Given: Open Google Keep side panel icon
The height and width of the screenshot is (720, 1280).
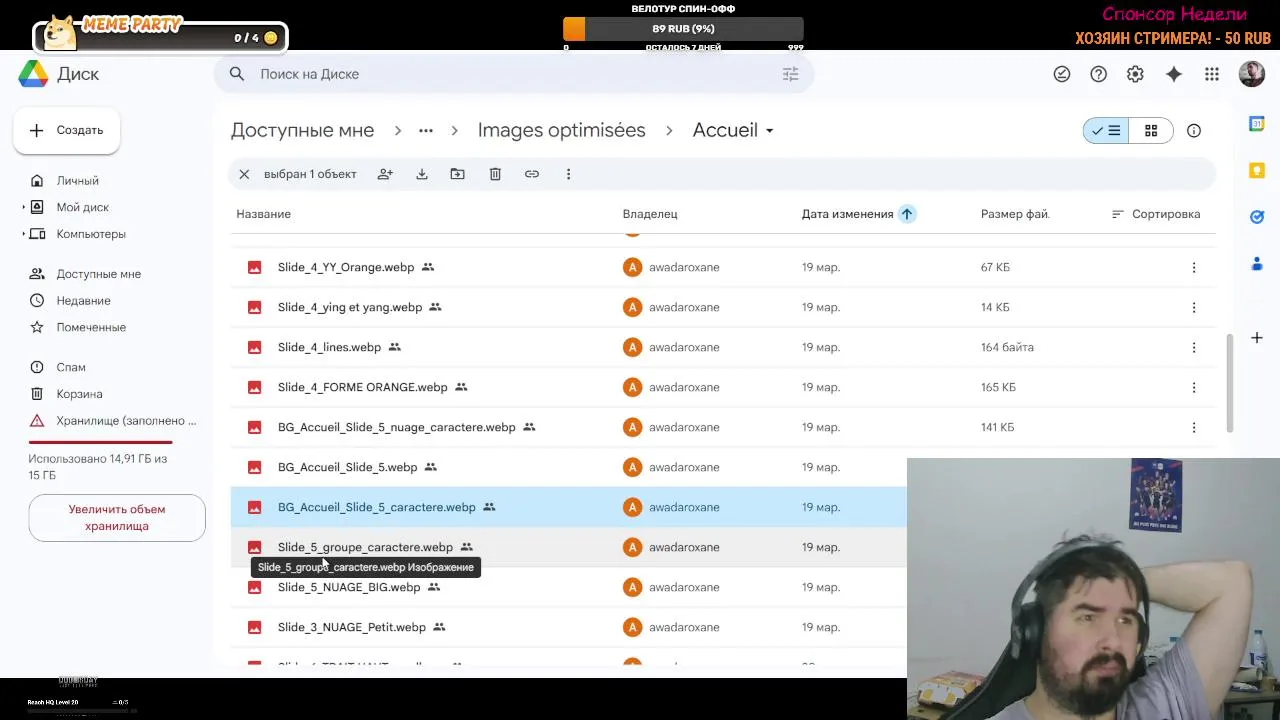Looking at the screenshot, I should tap(1257, 170).
